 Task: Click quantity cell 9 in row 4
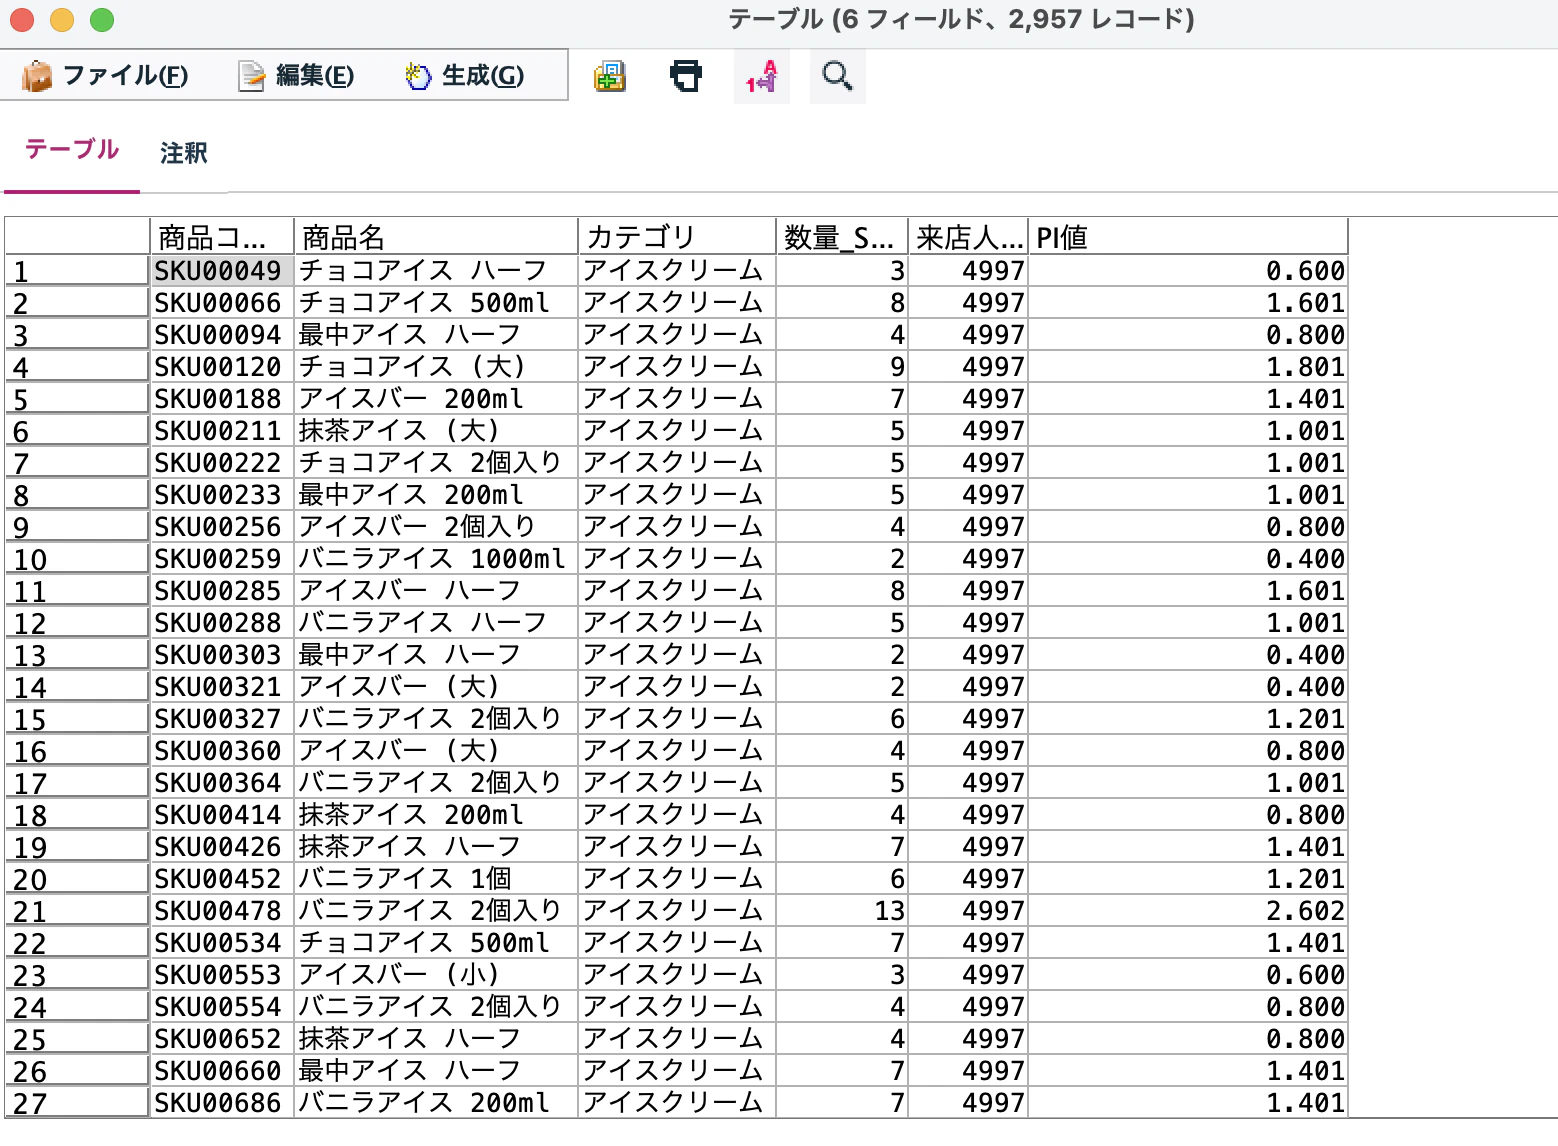pyautogui.click(x=842, y=367)
